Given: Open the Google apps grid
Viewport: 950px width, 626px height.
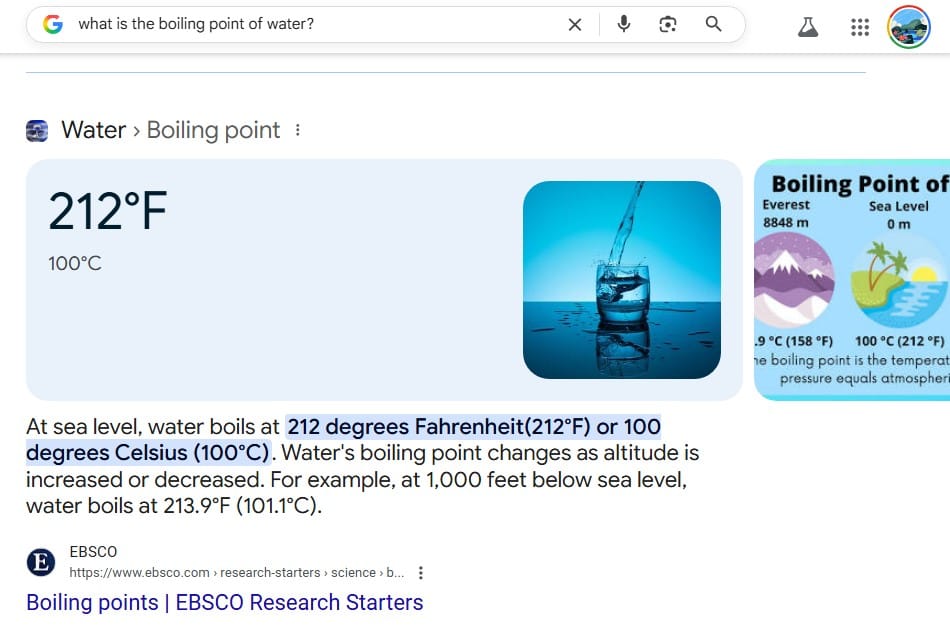Looking at the screenshot, I should tap(859, 27).
